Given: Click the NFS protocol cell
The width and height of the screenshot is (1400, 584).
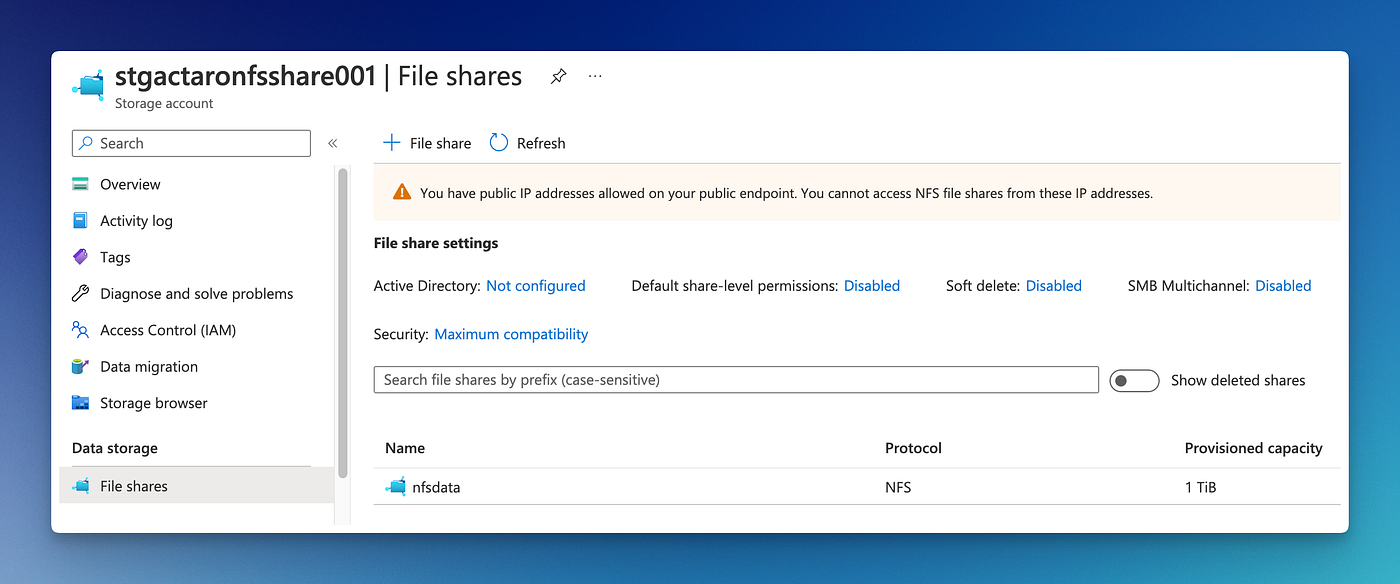Looking at the screenshot, I should tap(898, 487).
